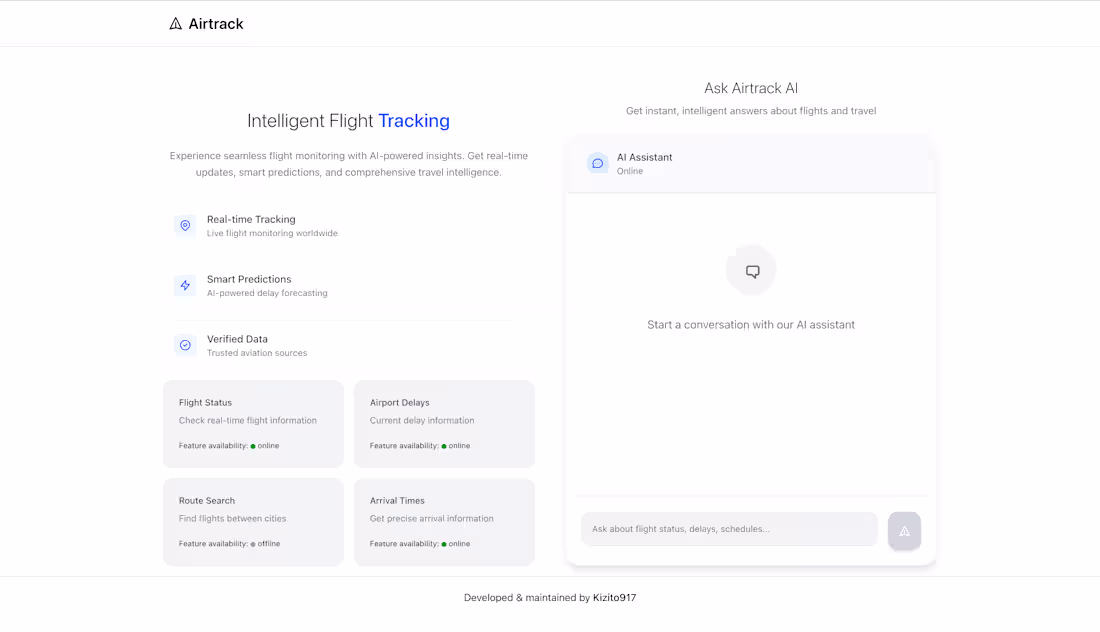1100x632 pixels.
Task: Click the Smart Predictions lightning bolt icon
Action: tap(185, 285)
